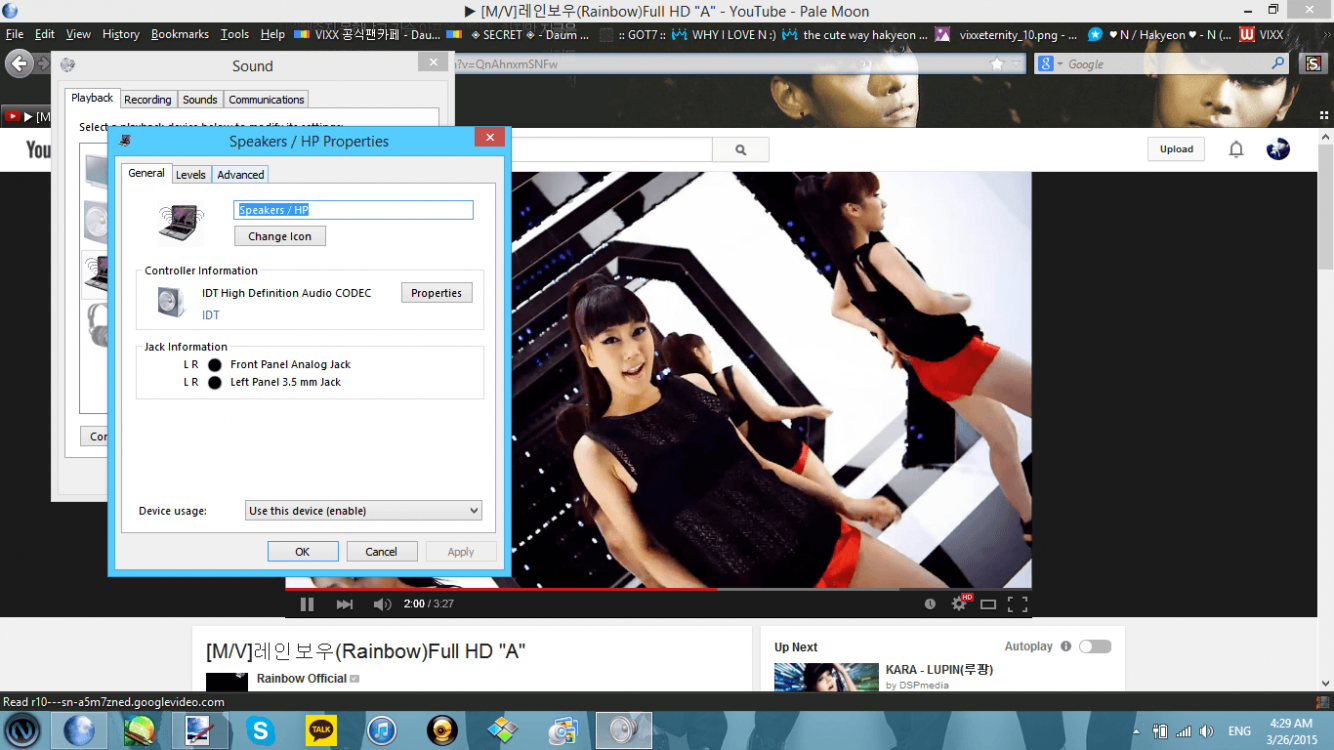Screen dimensions: 1334x750
Task: Open iTunes from the taskbar
Action: [381, 731]
